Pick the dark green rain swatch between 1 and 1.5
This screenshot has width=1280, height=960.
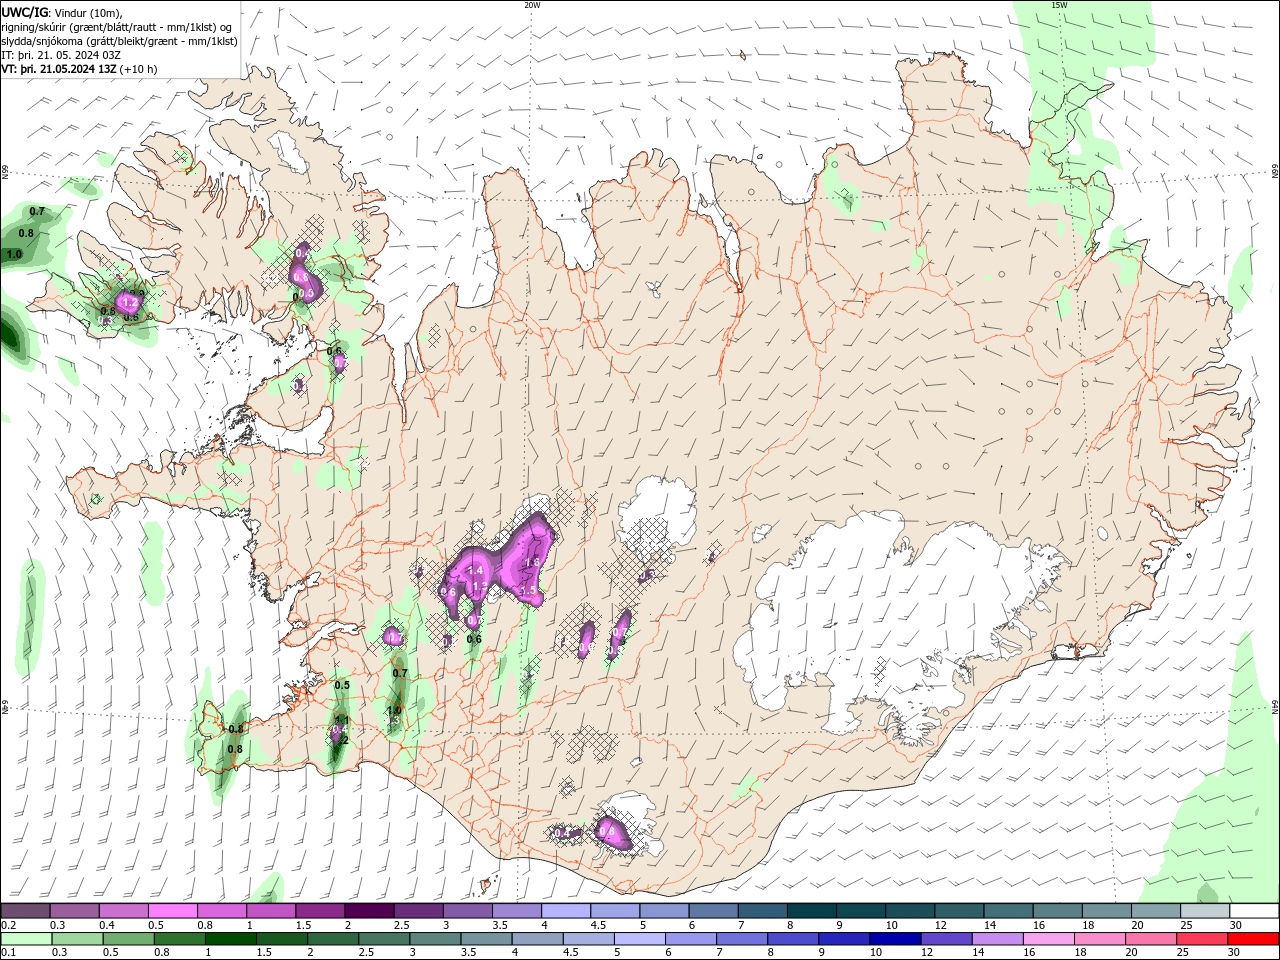(x=231, y=939)
